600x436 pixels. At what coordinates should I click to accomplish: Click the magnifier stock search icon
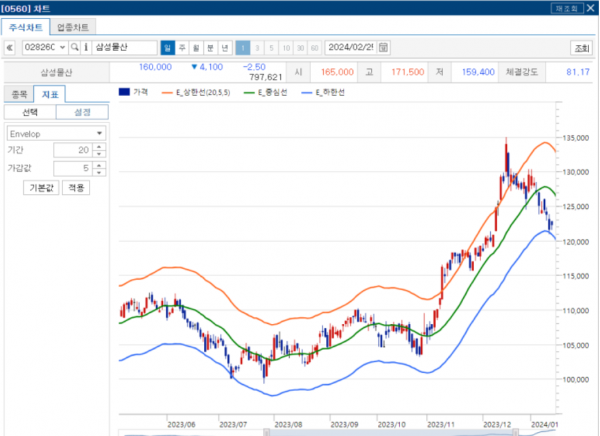click(x=75, y=47)
